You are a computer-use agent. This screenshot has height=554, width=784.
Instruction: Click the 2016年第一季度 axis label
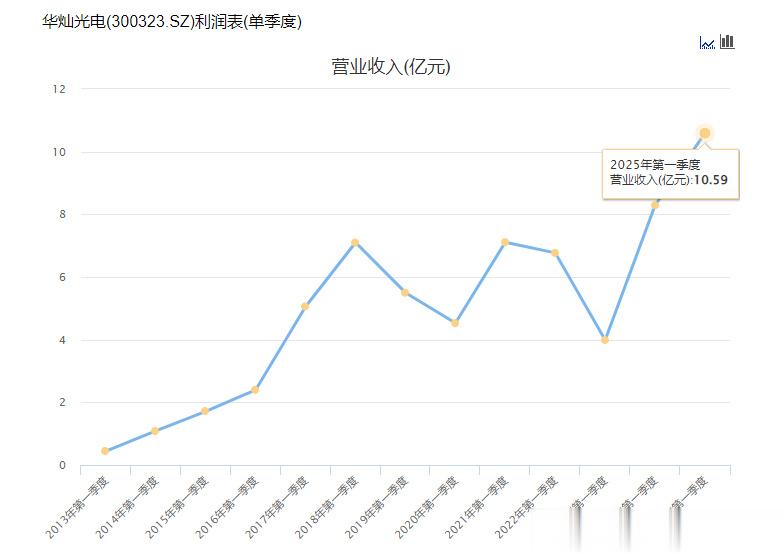228,508
